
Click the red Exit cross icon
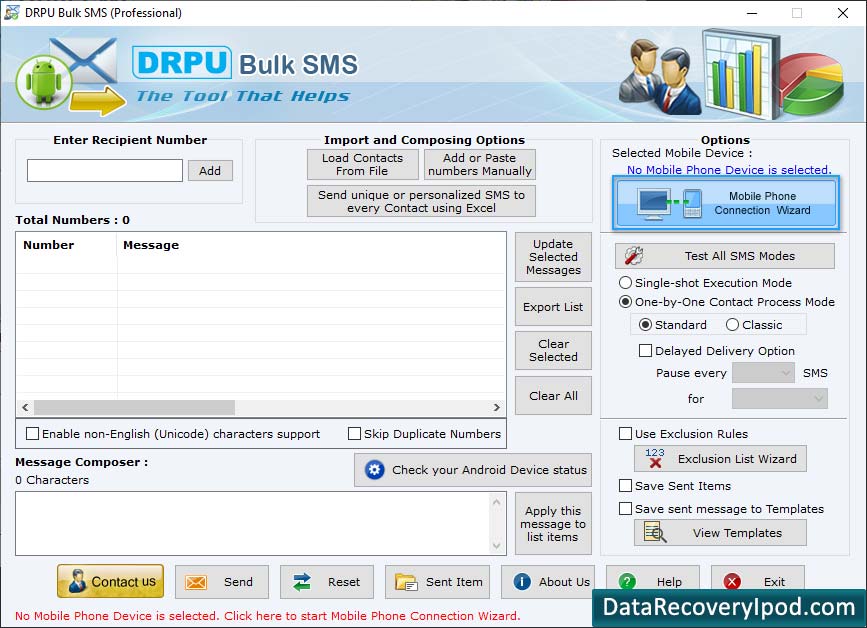[732, 582]
